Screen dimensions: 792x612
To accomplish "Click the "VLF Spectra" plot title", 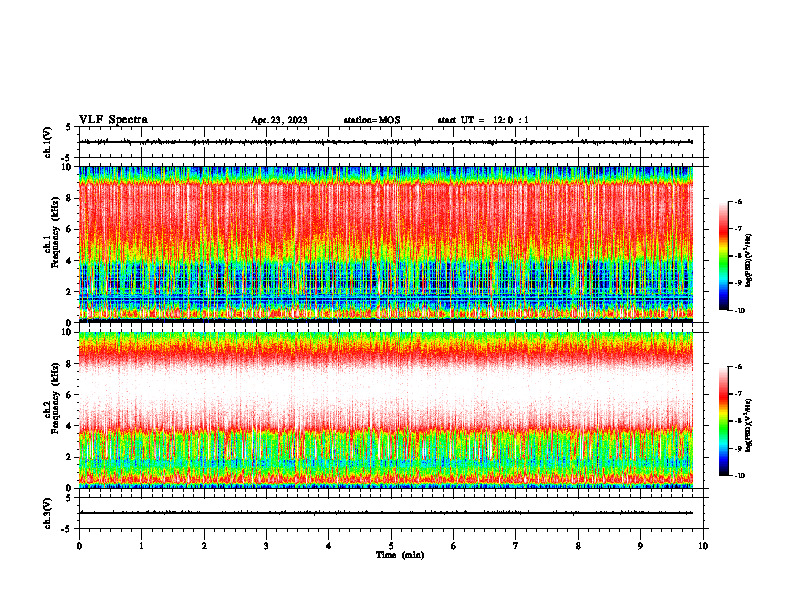I will tap(113, 120).
